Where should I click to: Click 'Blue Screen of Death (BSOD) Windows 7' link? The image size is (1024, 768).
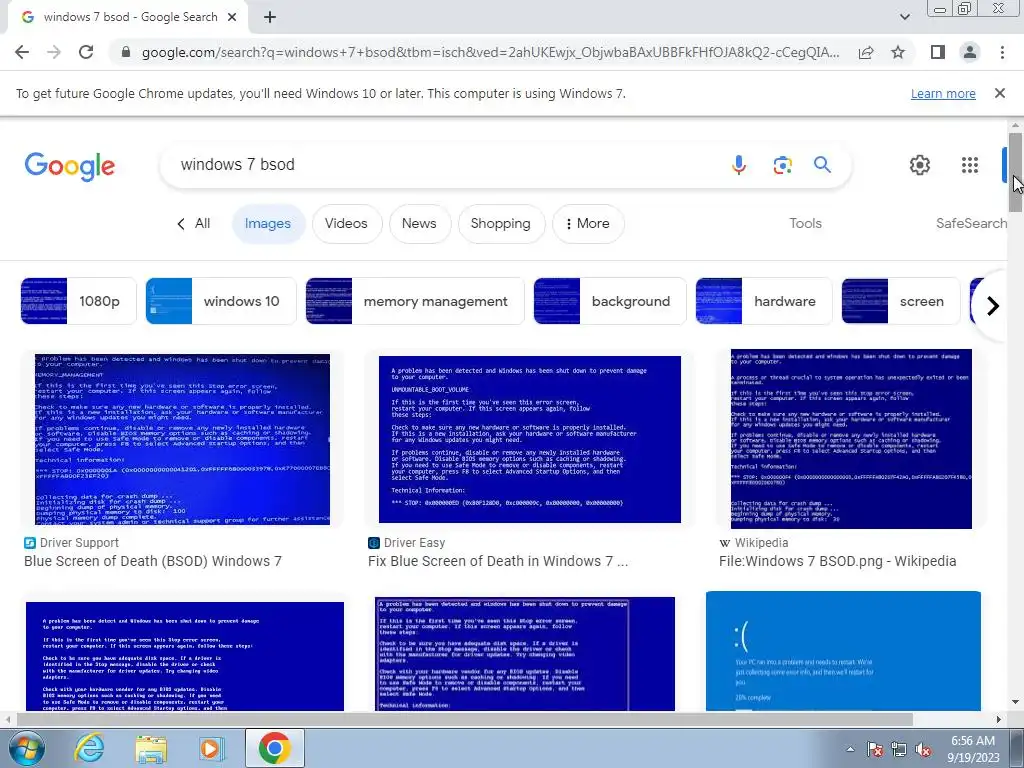(x=153, y=561)
